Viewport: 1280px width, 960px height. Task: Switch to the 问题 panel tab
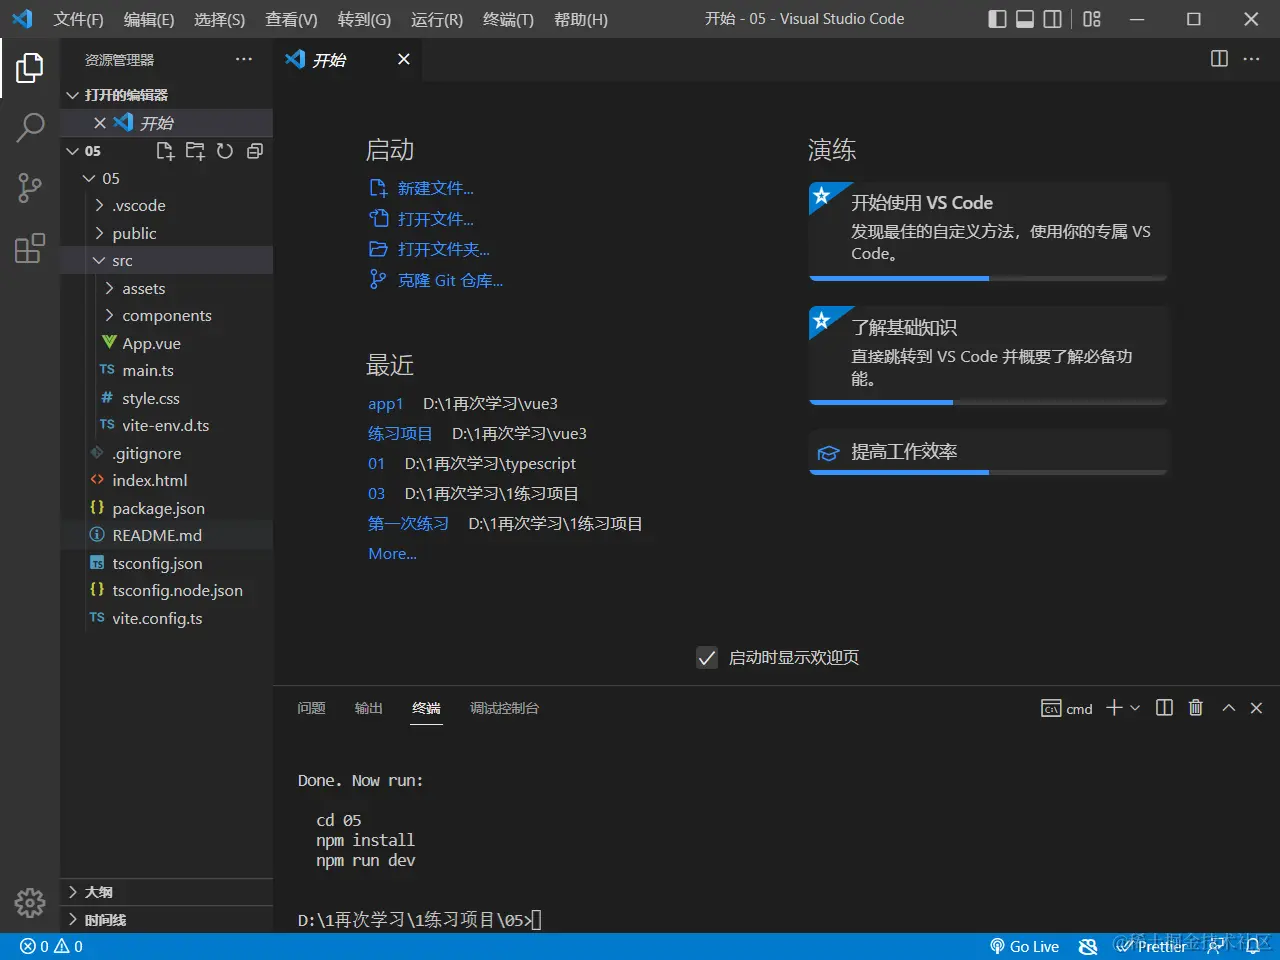click(312, 708)
